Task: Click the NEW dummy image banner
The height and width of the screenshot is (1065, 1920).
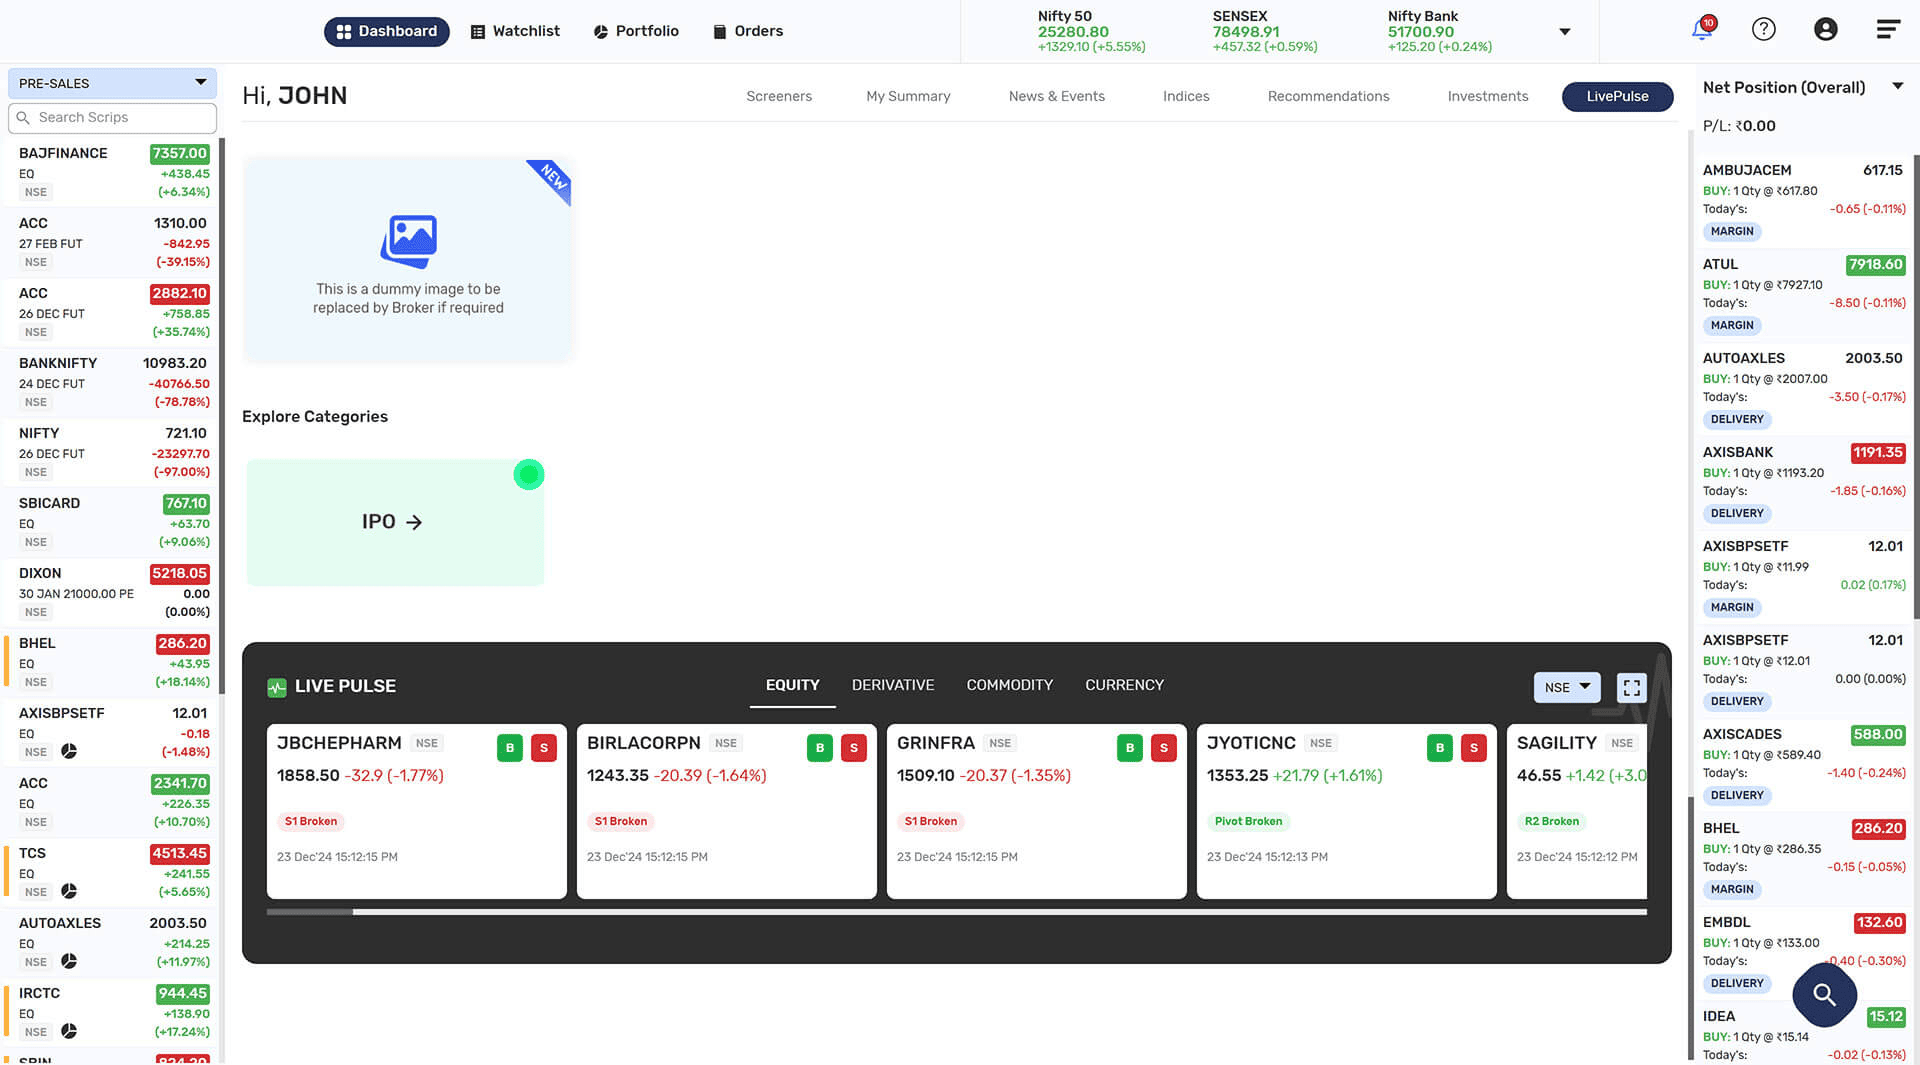Action: point(408,259)
